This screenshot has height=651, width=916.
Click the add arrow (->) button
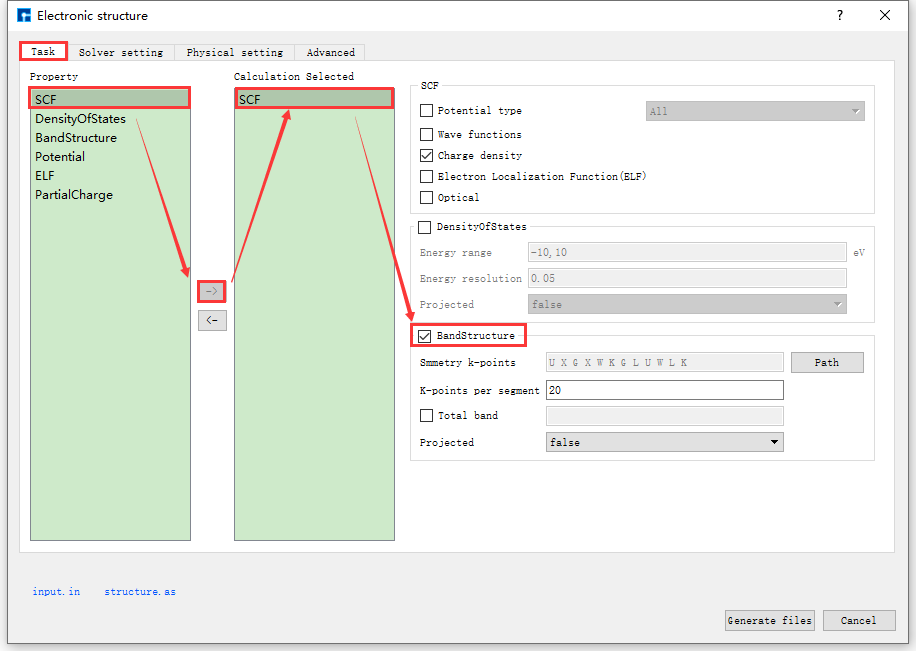pos(212,291)
